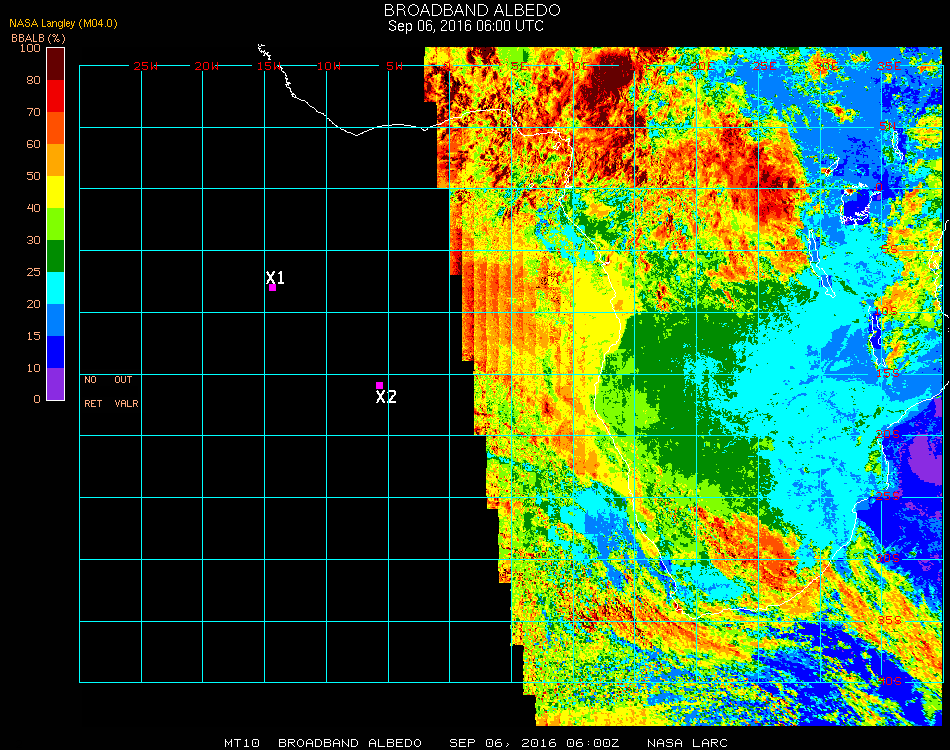Select the cyan 20–25% colorbar segment

click(56, 287)
